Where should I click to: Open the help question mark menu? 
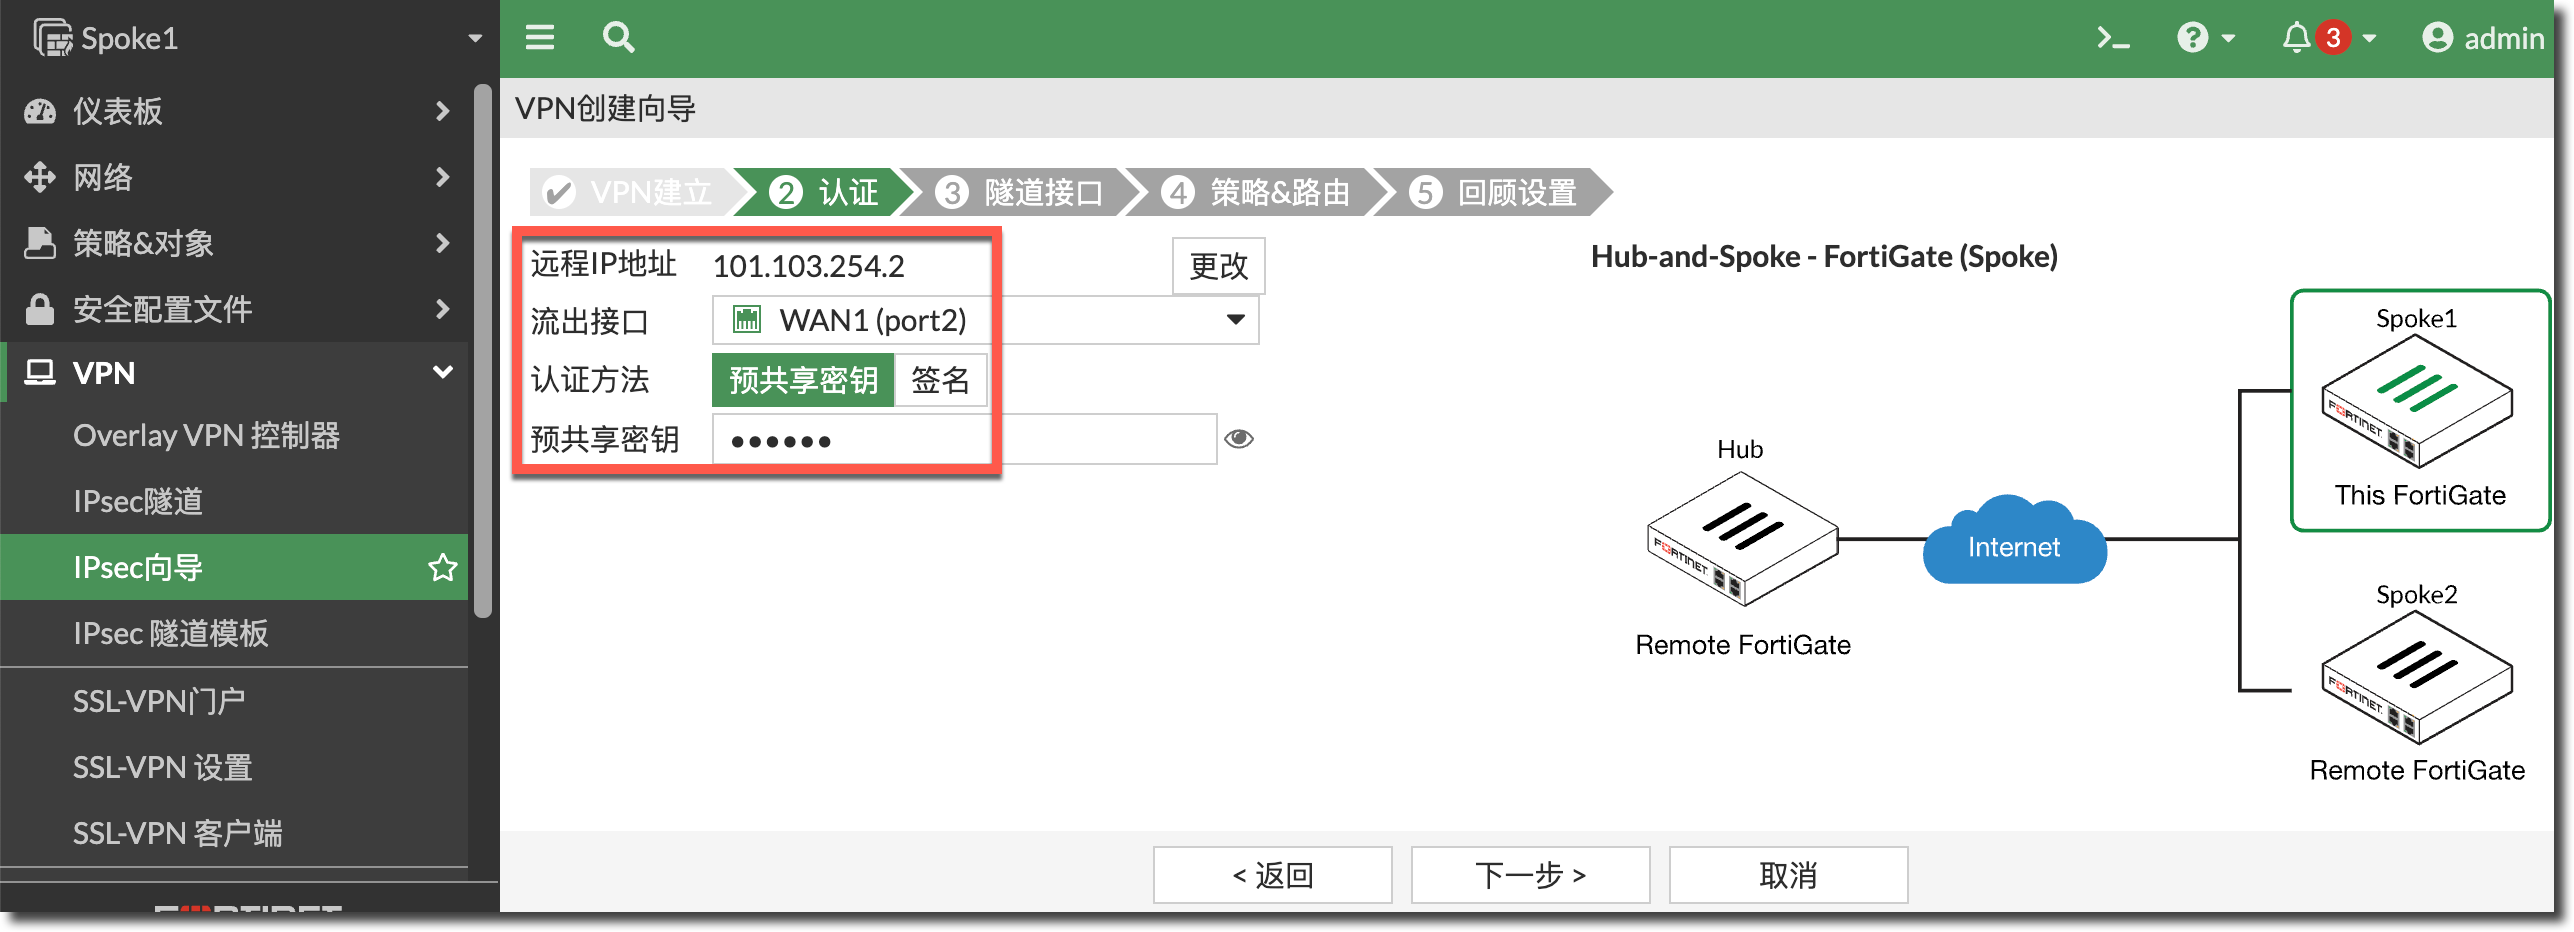pyautogui.click(x=2204, y=38)
